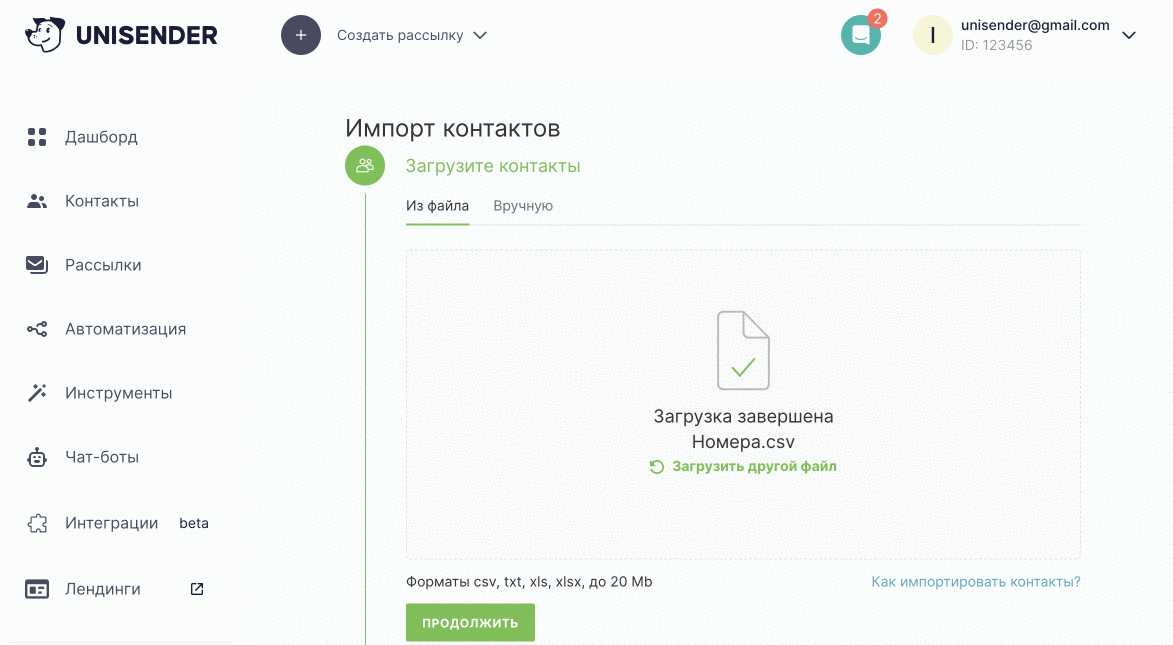Viewport: 1173px width, 645px height.
Task: Click the Форматы csv, txt, xls, xlsx text
Action: 529,581
